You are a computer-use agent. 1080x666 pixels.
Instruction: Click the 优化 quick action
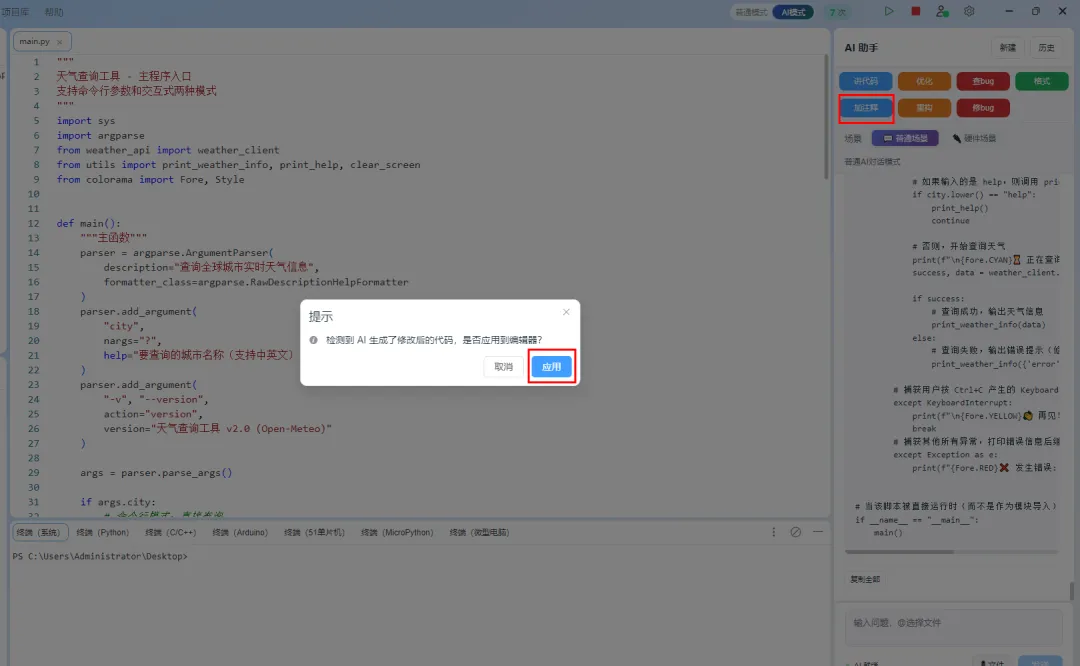924,81
